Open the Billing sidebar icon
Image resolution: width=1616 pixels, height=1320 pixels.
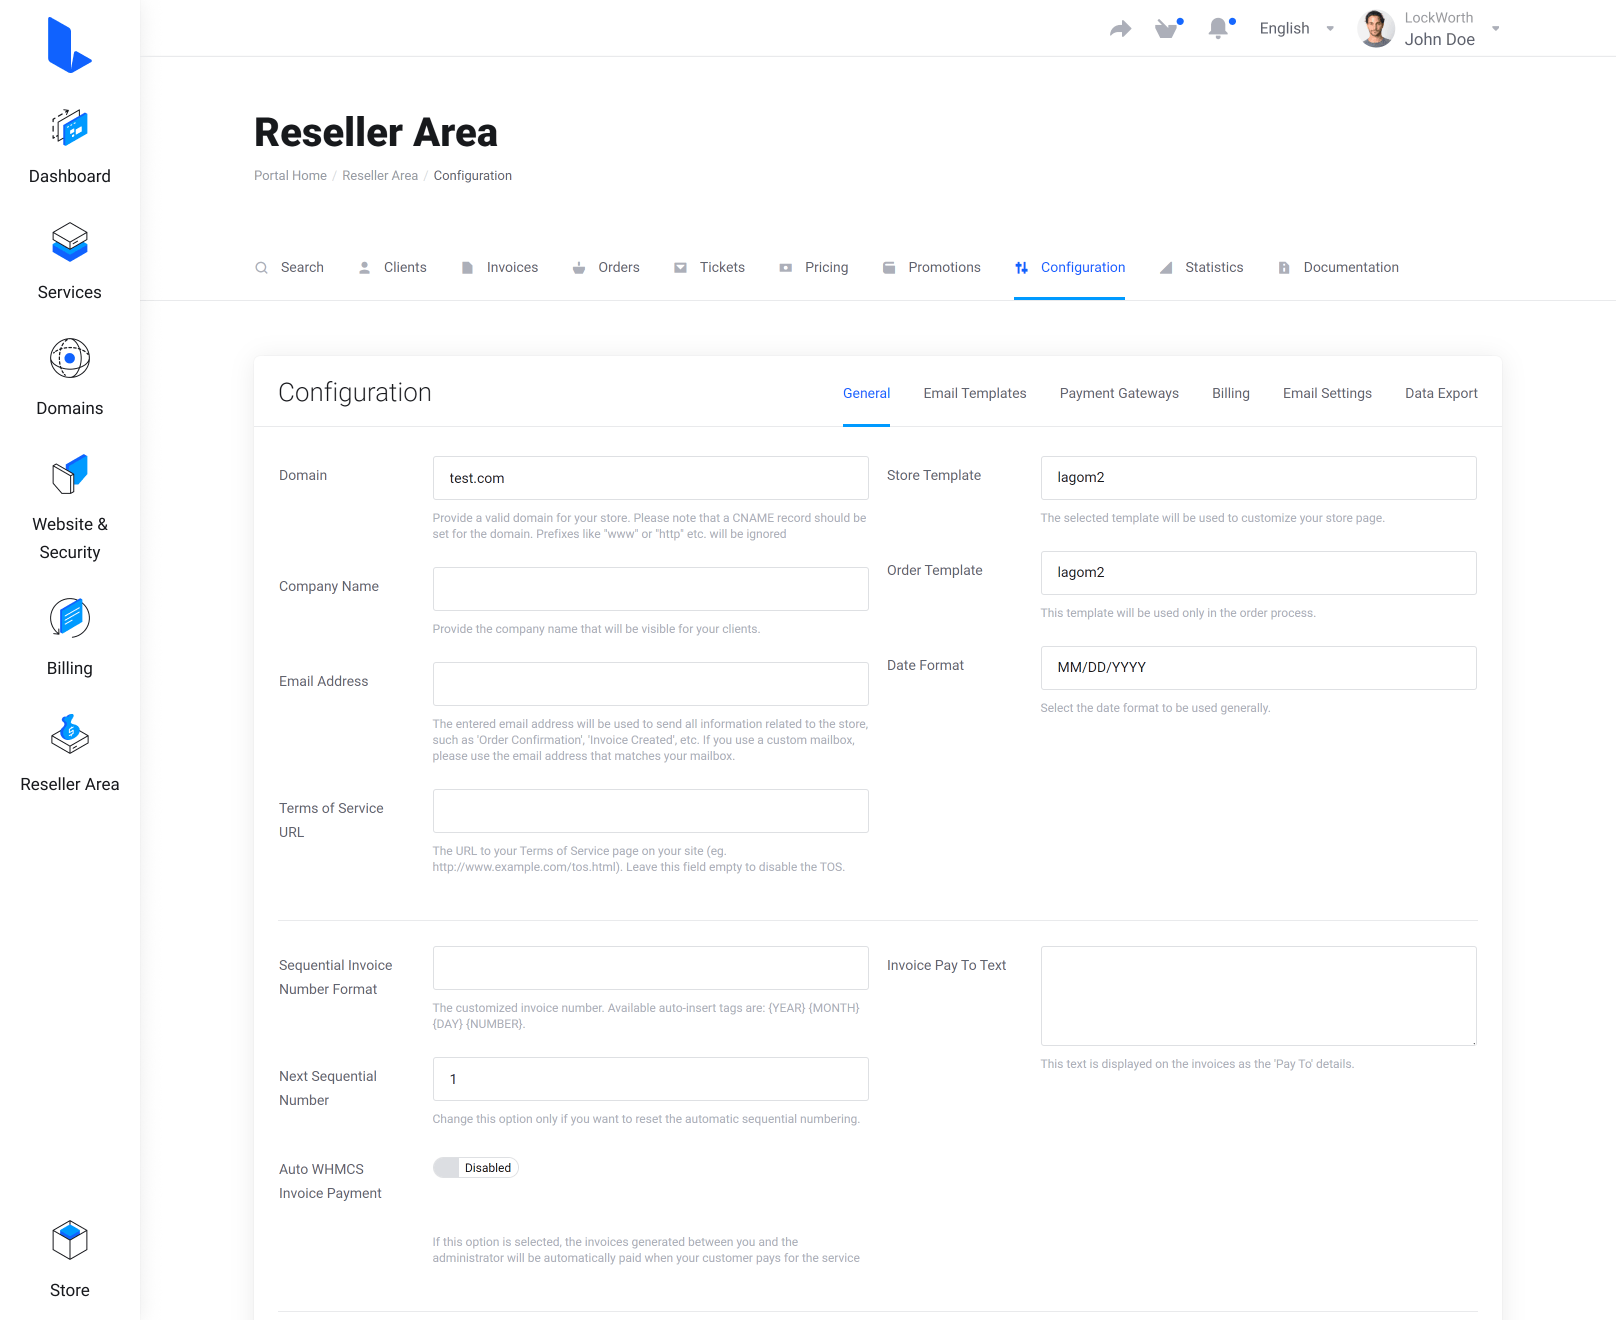tap(70, 618)
